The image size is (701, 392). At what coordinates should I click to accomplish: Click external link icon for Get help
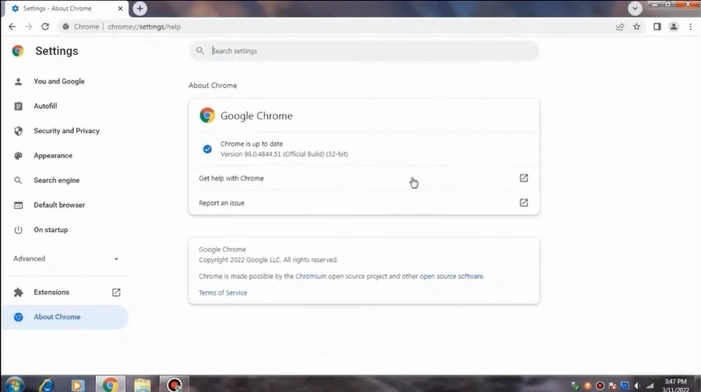pyautogui.click(x=524, y=178)
